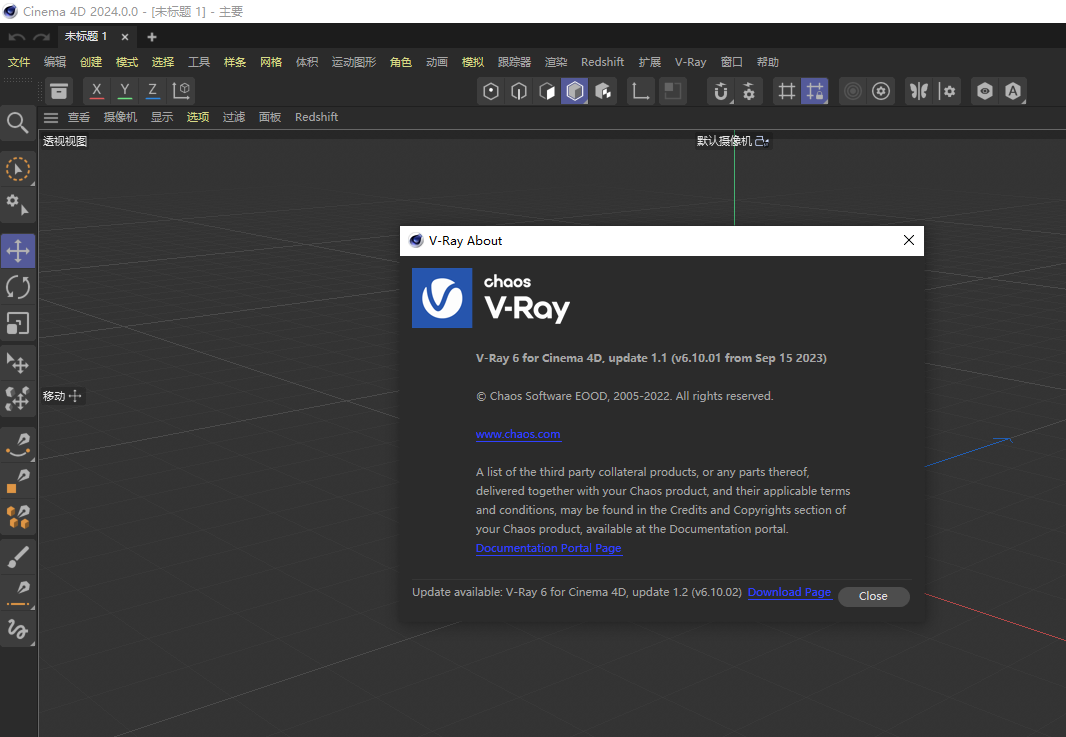Switch to edges mode icon
The height and width of the screenshot is (737, 1066).
click(519, 91)
